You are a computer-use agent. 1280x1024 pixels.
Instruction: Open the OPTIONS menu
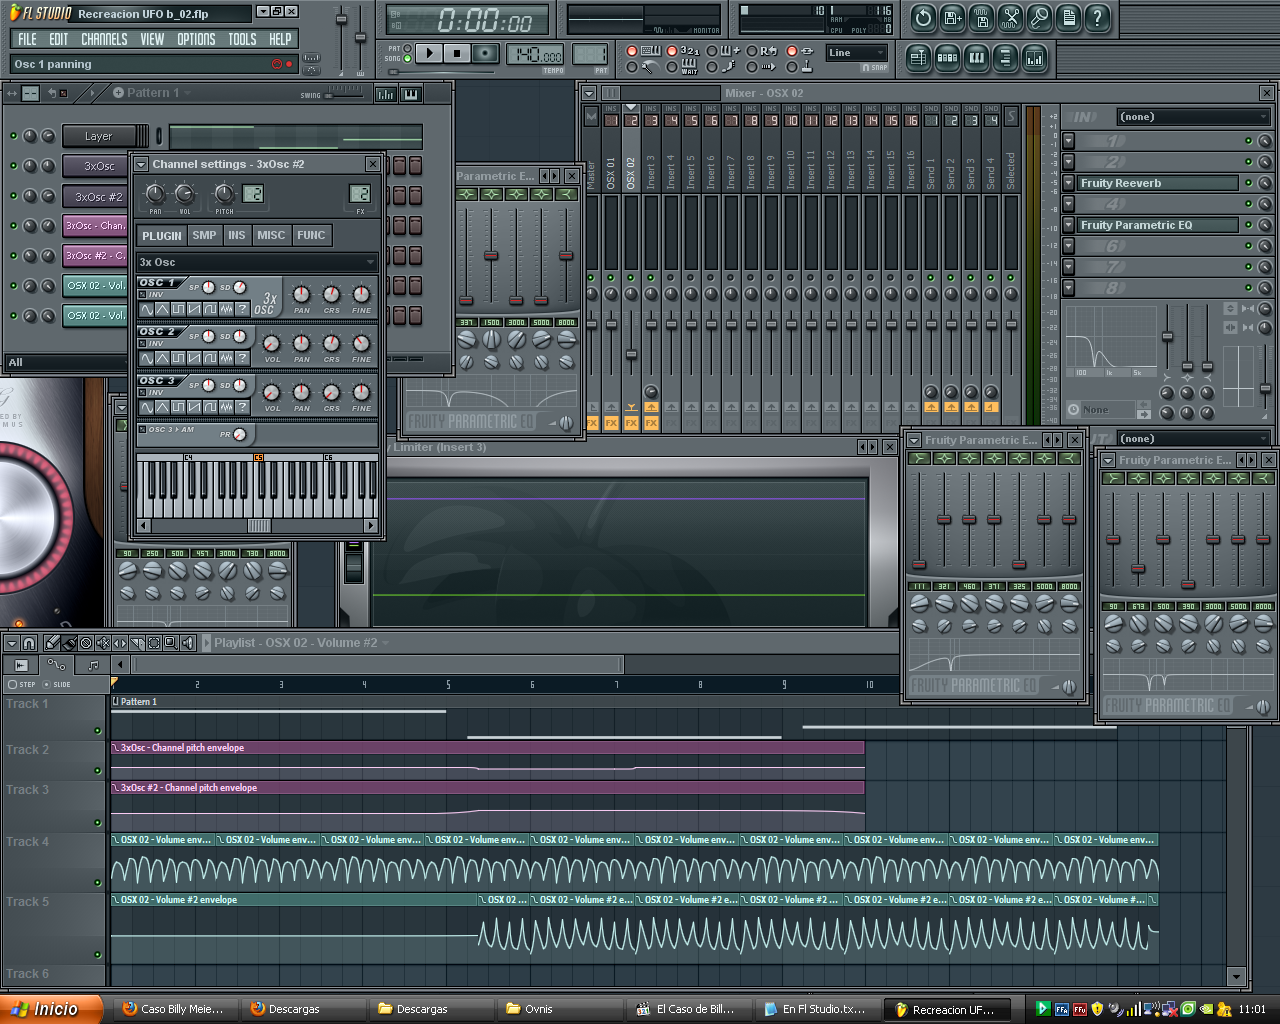point(196,39)
